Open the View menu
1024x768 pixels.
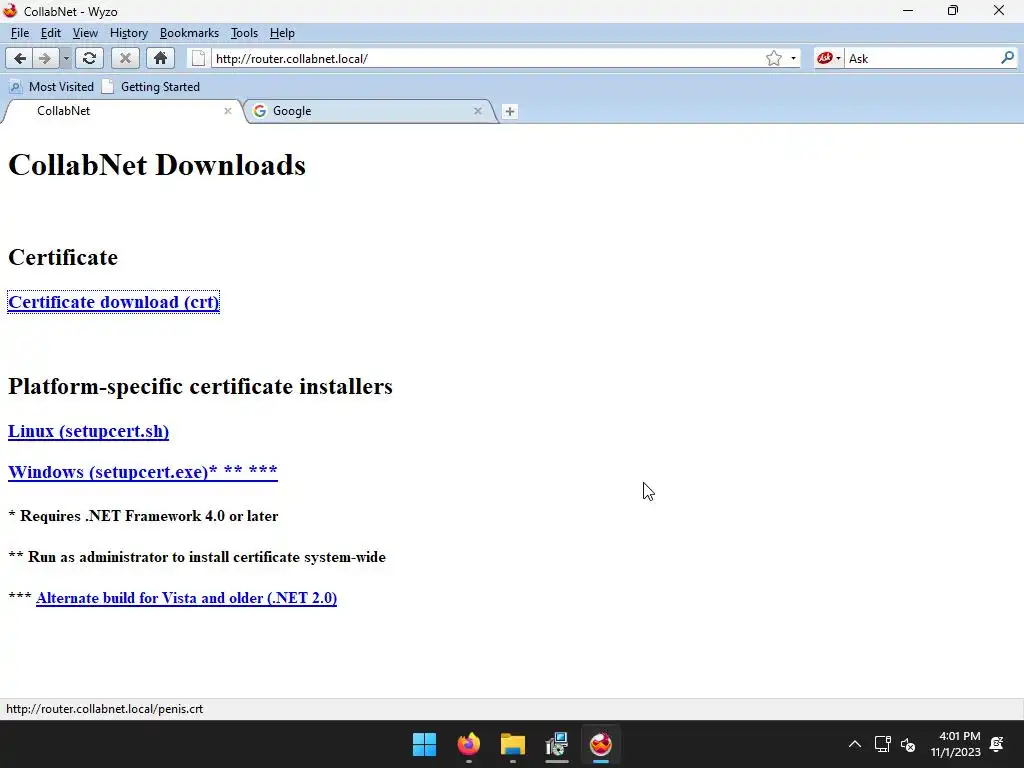pyautogui.click(x=85, y=33)
